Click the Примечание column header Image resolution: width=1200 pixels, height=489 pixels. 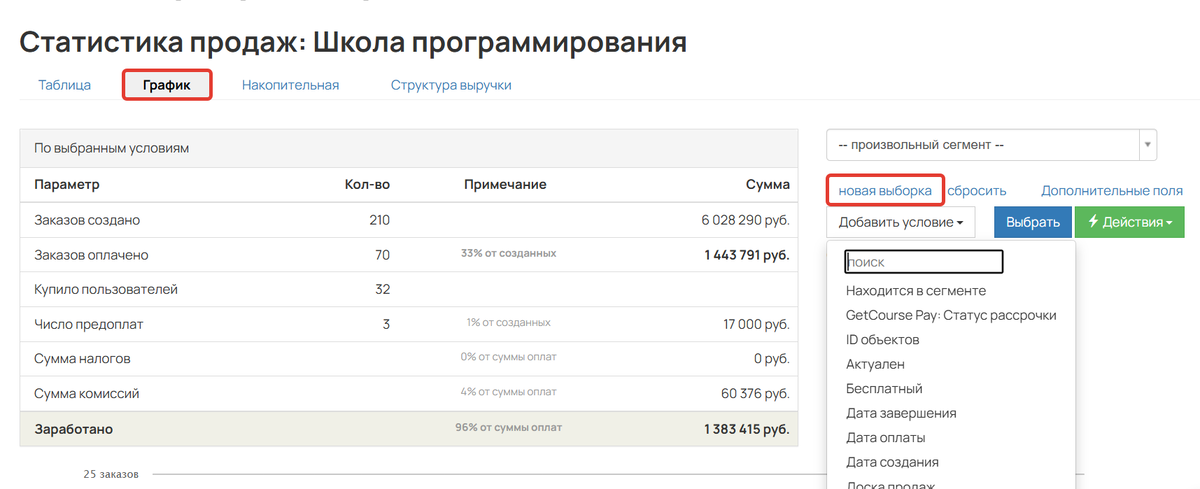[x=505, y=185]
